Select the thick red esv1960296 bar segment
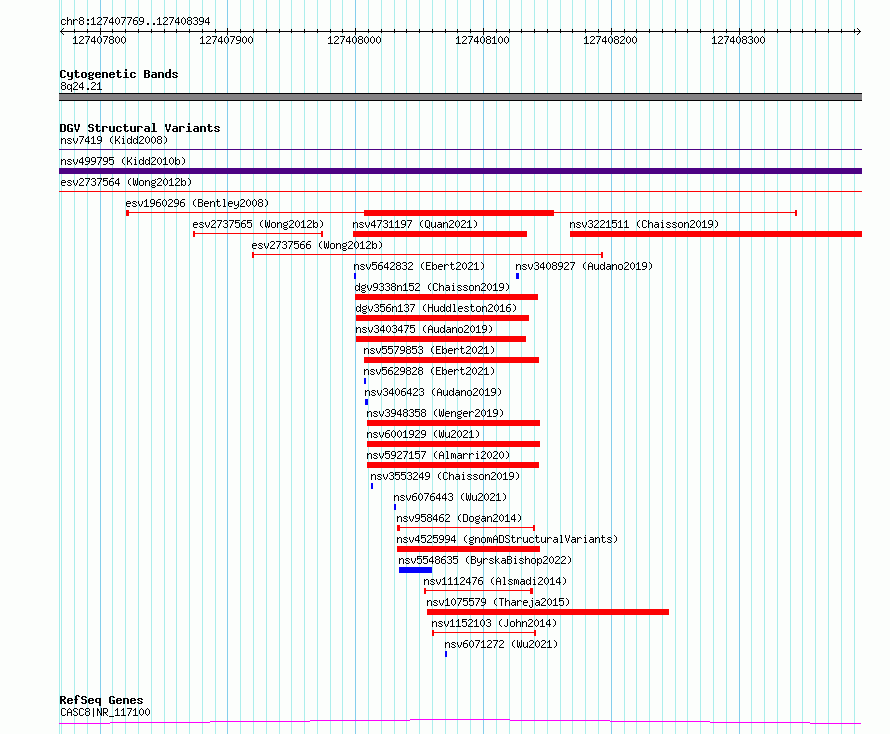This screenshot has width=890, height=734. click(459, 213)
